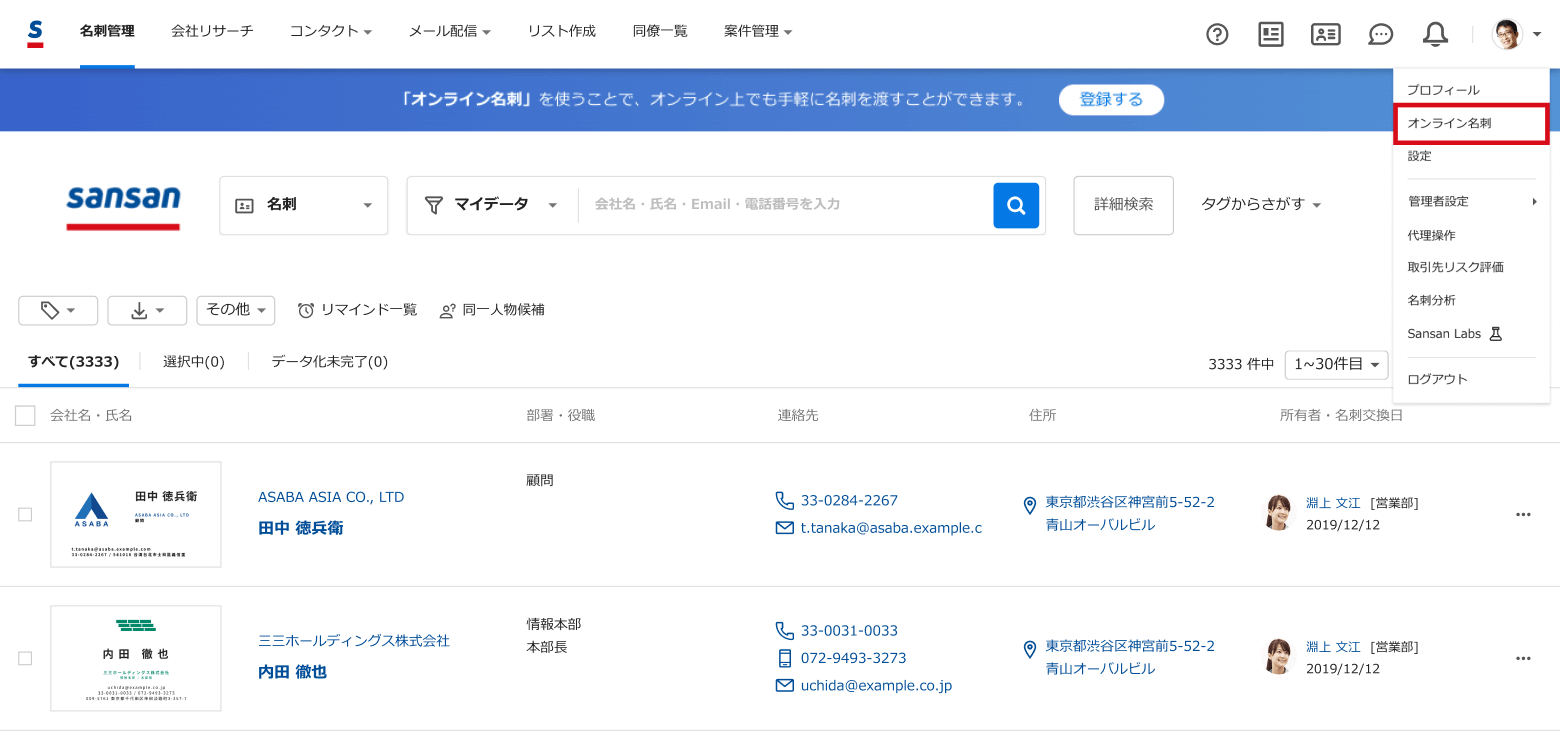1560x745 pixels.
Task: Switch to データ化未完了(0) tab
Action: (x=330, y=362)
